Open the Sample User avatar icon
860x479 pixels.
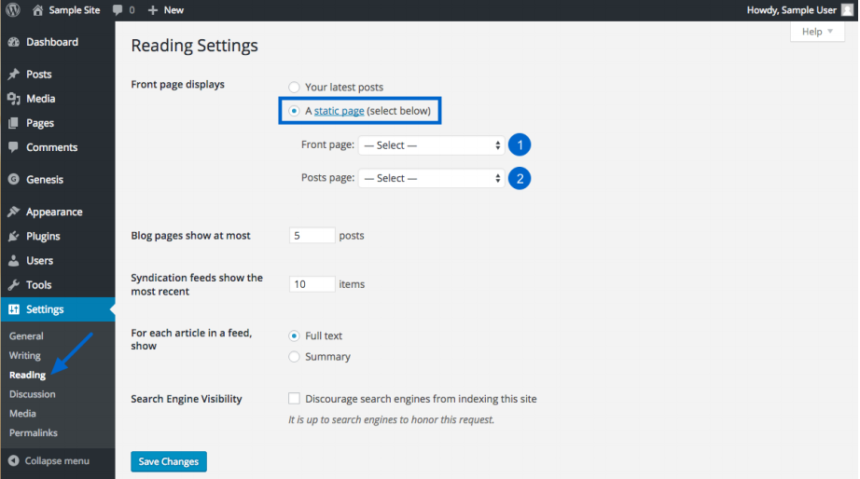click(x=847, y=10)
